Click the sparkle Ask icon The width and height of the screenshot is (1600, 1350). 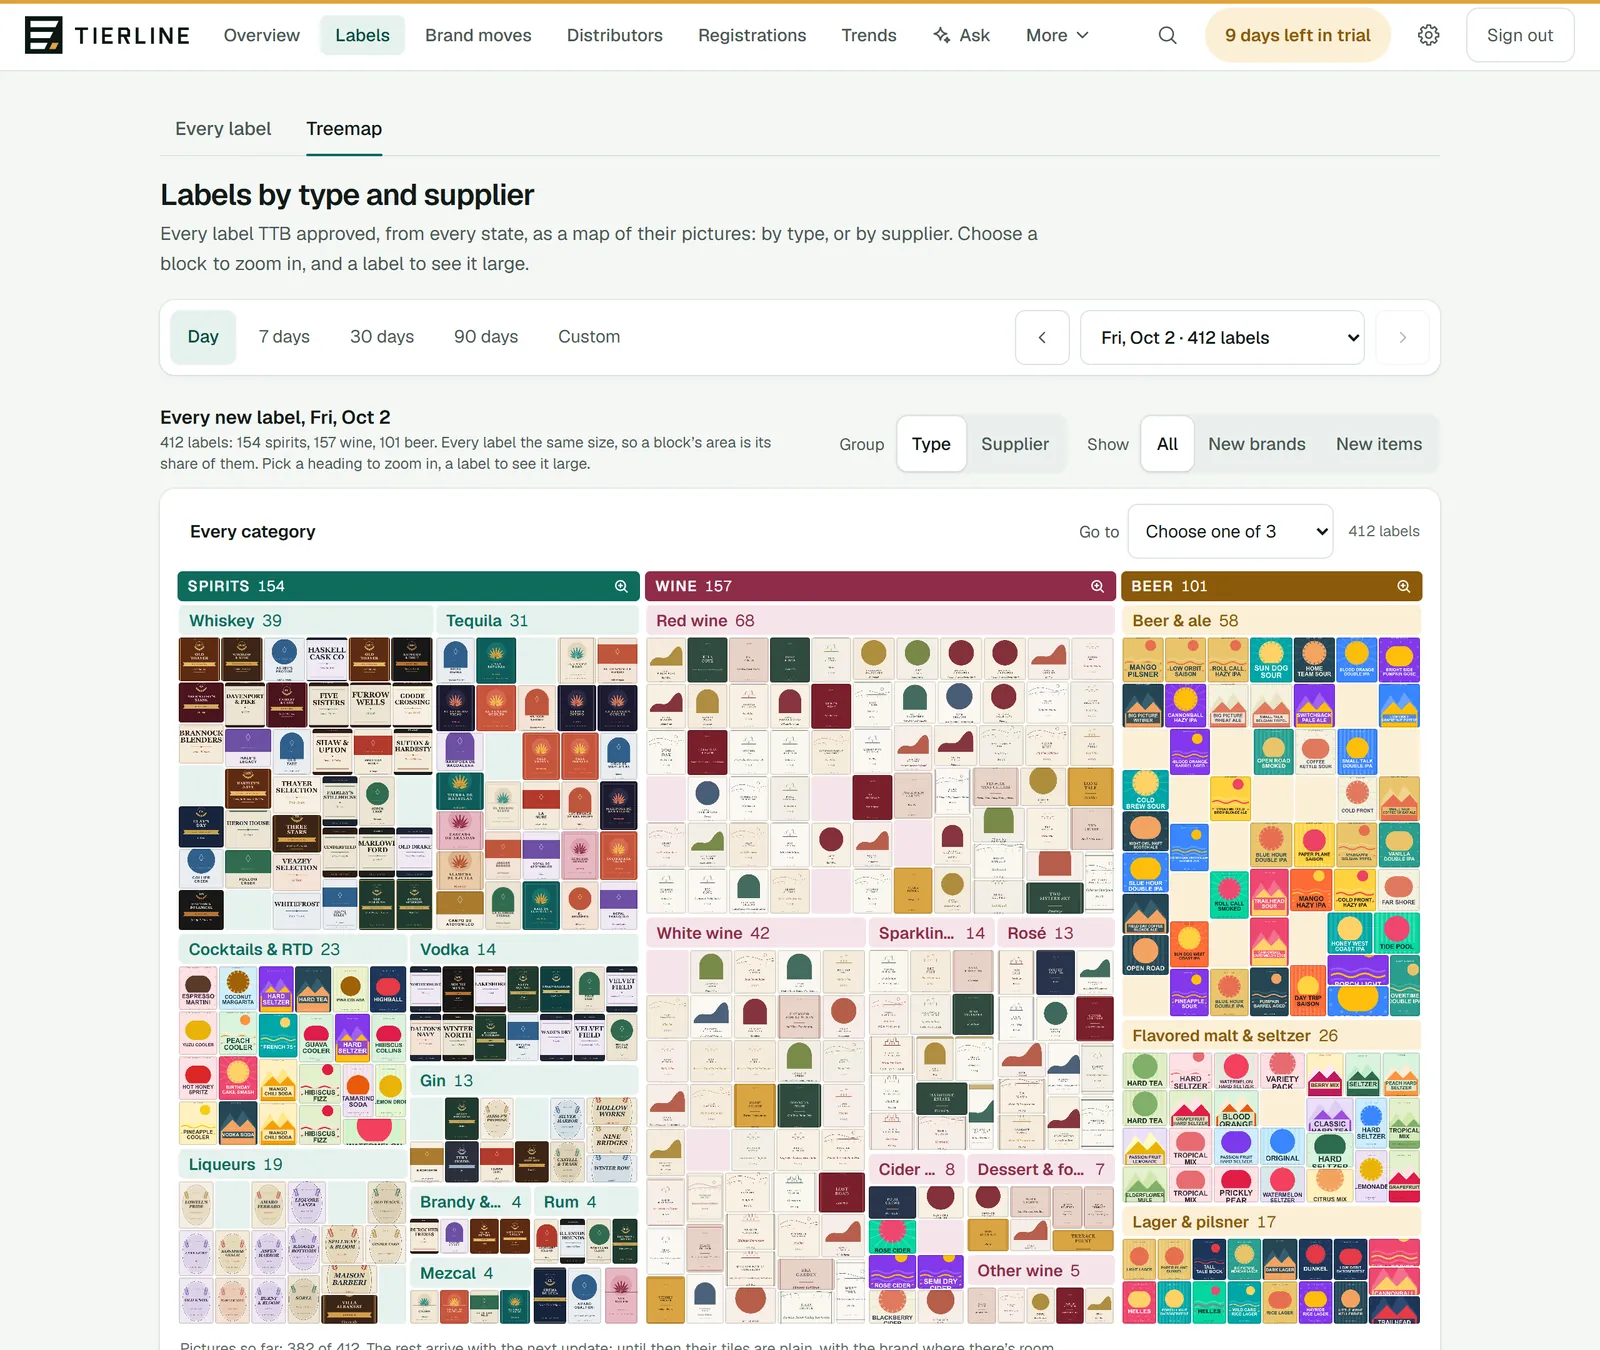point(941,35)
